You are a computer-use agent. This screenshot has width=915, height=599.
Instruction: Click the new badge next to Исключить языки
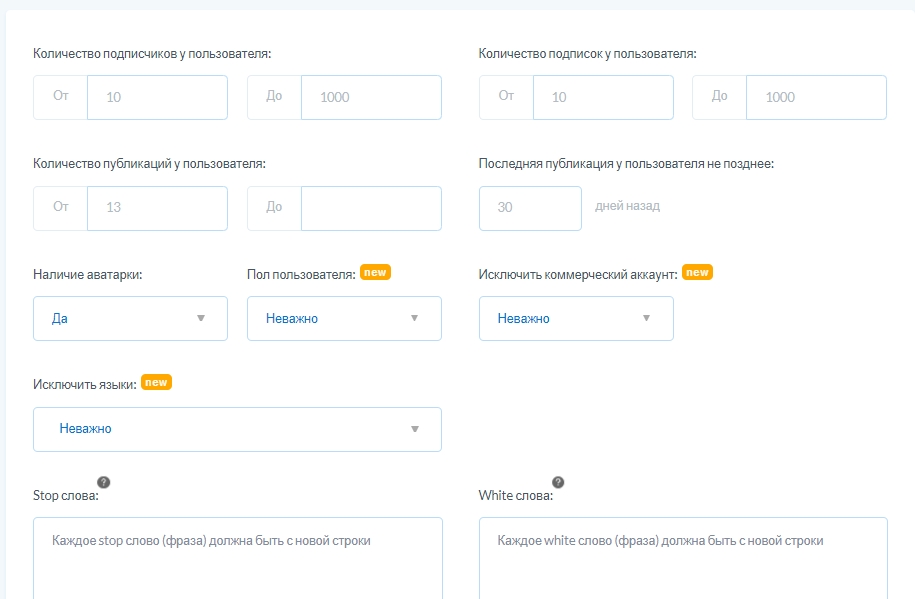156,382
